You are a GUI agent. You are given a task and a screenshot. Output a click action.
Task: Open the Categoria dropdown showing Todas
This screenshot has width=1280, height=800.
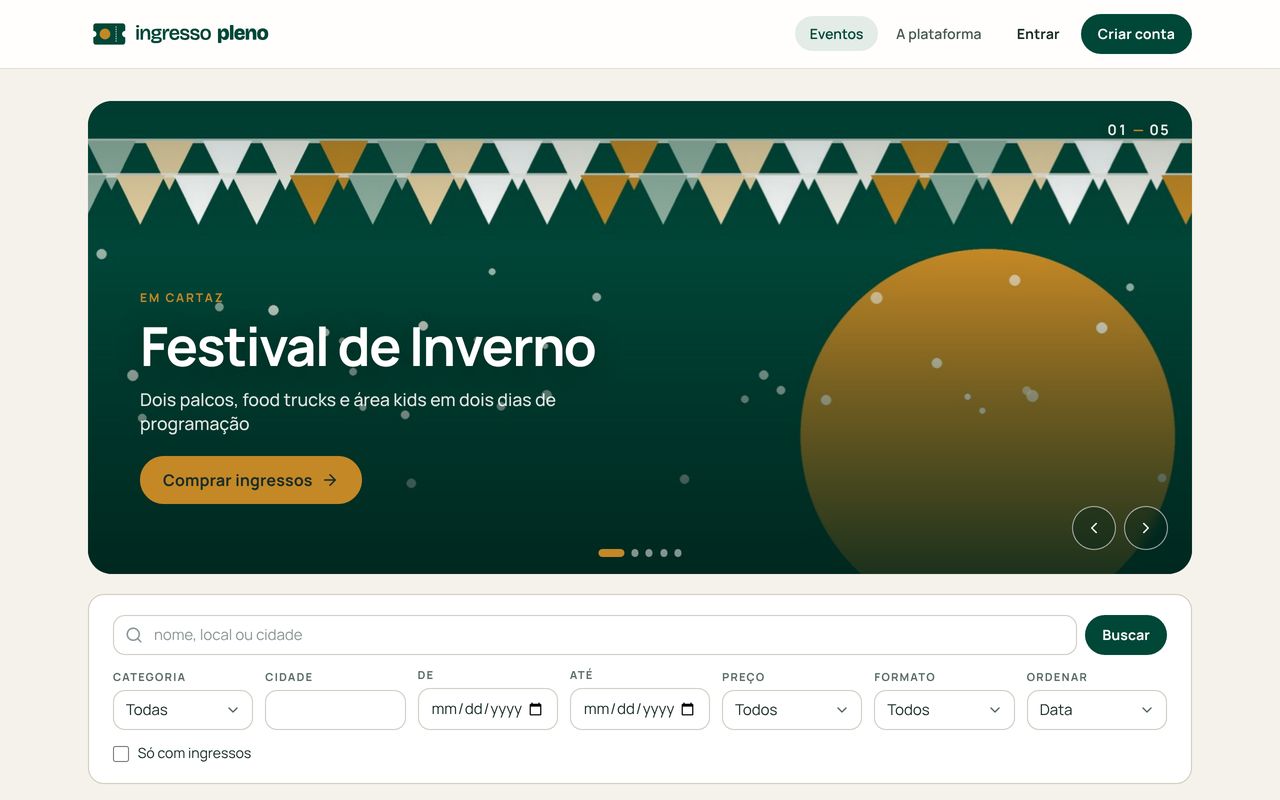point(183,710)
